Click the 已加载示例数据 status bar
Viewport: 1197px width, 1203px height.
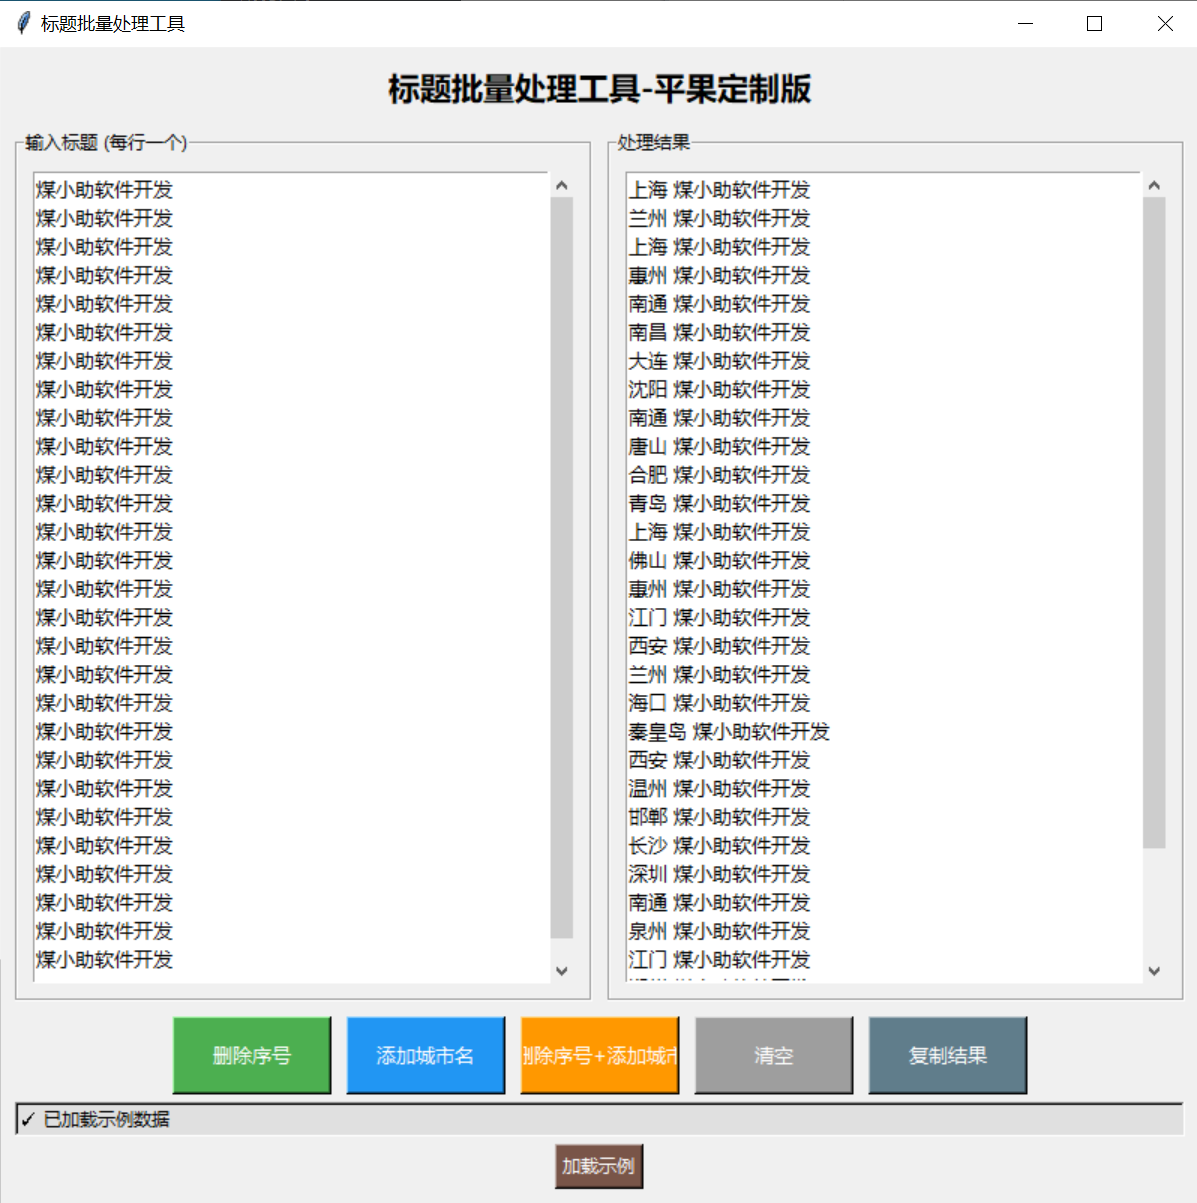point(598,1119)
